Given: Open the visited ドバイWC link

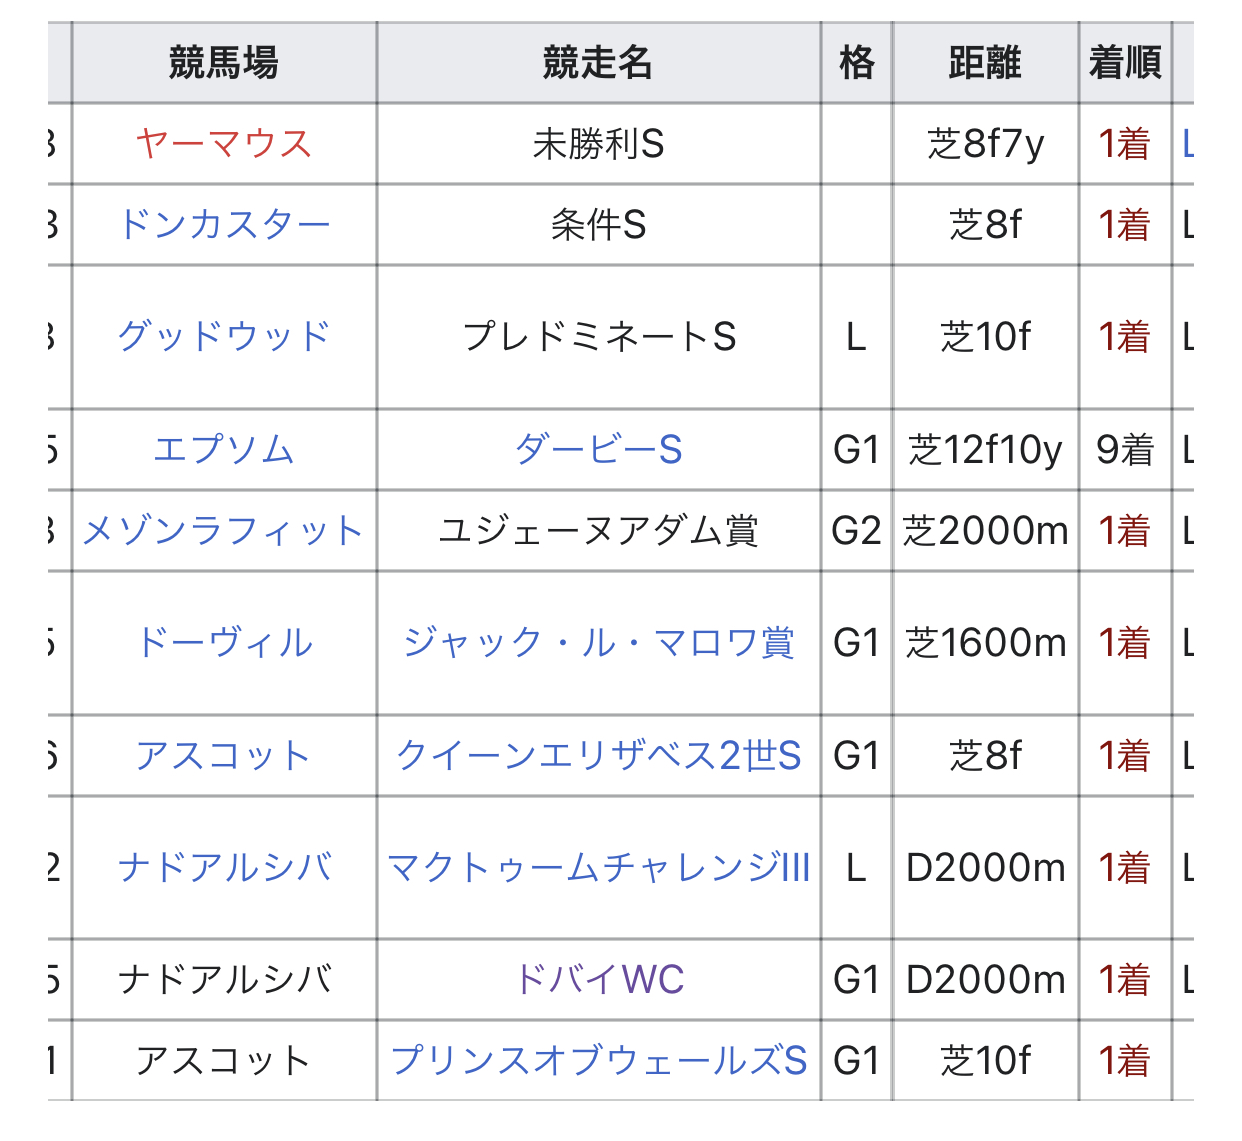Looking at the screenshot, I should [598, 980].
